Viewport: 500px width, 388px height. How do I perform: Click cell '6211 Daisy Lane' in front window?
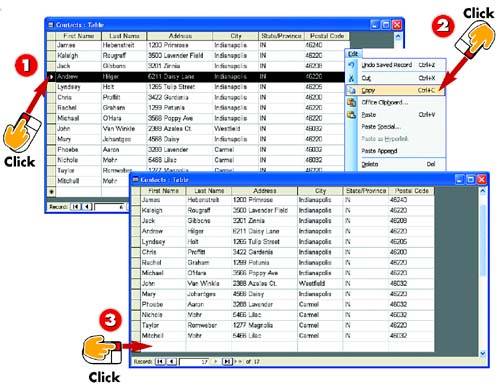(x=265, y=231)
